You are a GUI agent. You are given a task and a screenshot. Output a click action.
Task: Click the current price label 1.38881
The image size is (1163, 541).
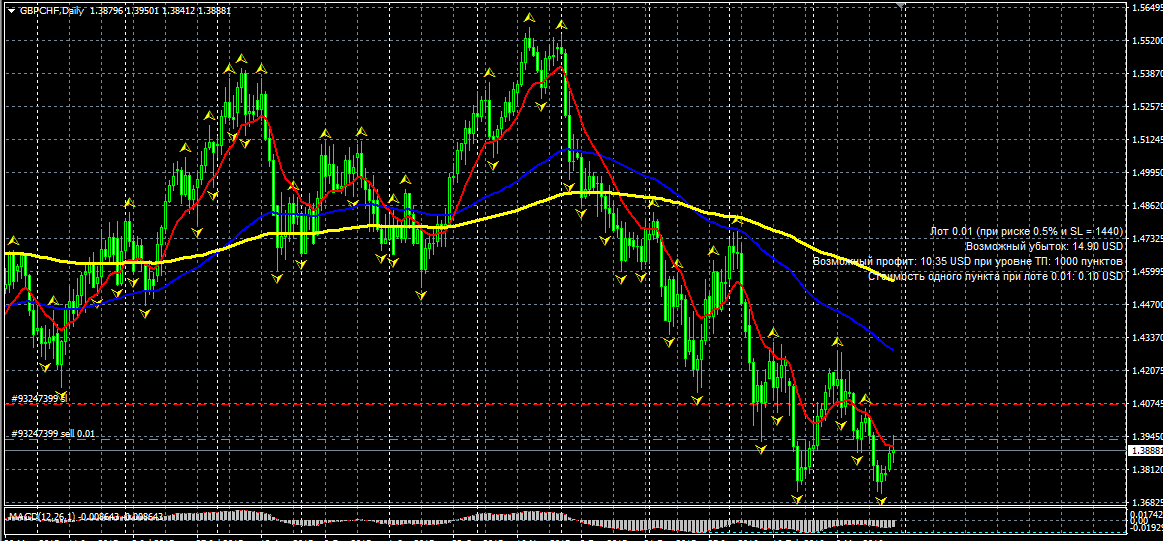1144,450
